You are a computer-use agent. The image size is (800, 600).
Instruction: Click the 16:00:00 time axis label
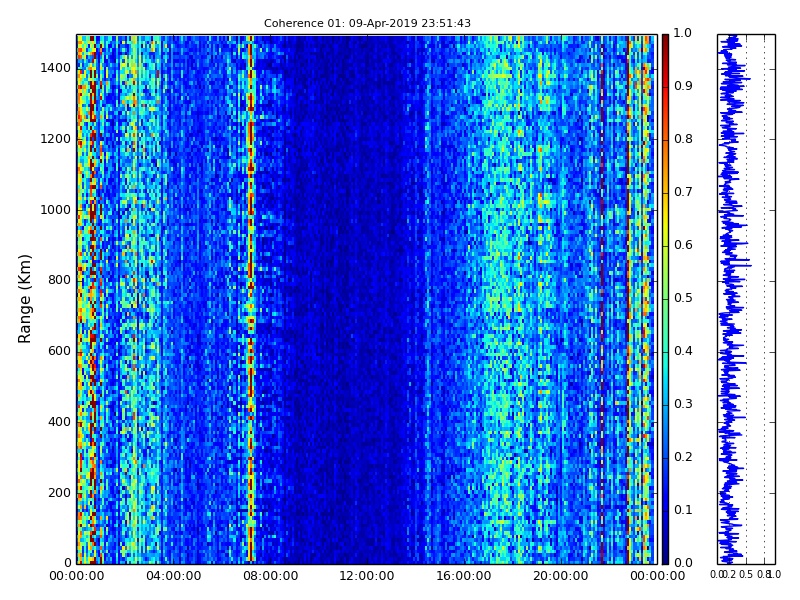point(464,576)
